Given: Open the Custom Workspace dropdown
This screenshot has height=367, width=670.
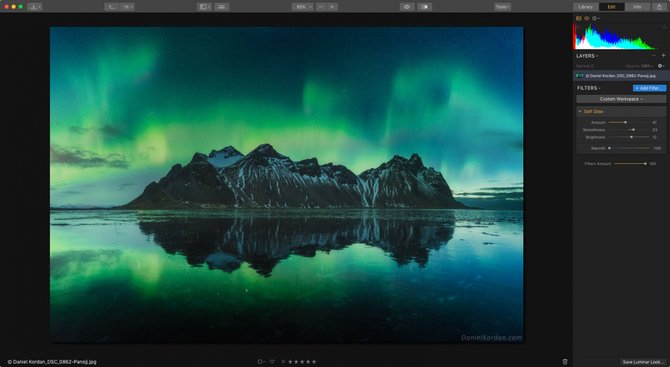Looking at the screenshot, I should pyautogui.click(x=621, y=99).
